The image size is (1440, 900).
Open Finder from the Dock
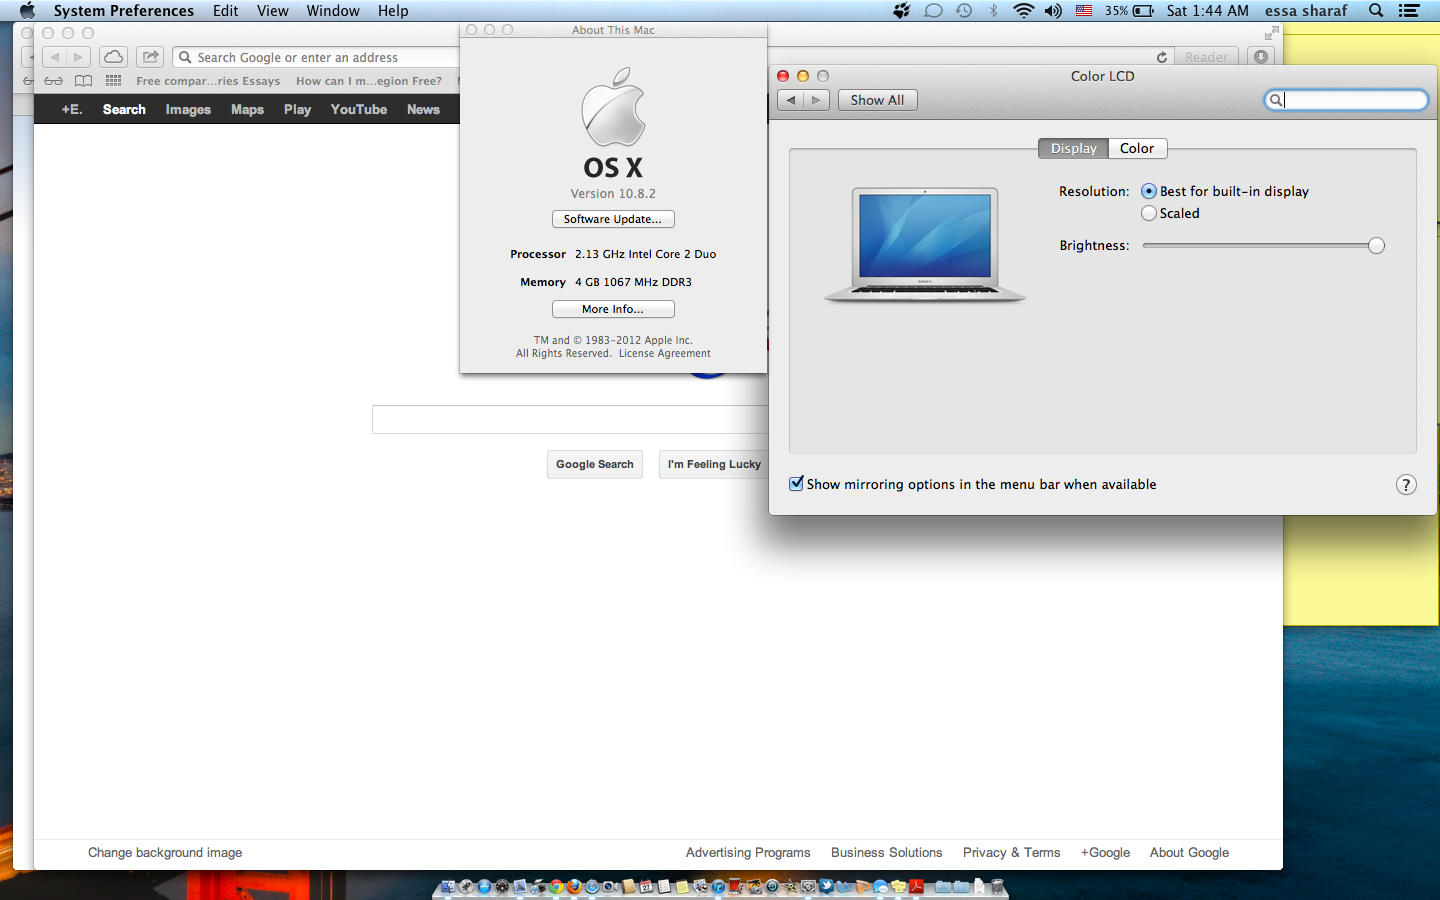(x=448, y=886)
